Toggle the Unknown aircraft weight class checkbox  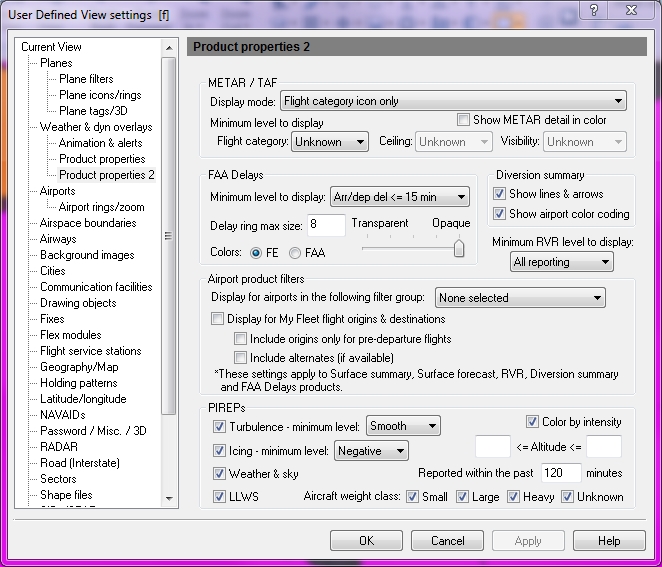[567, 496]
